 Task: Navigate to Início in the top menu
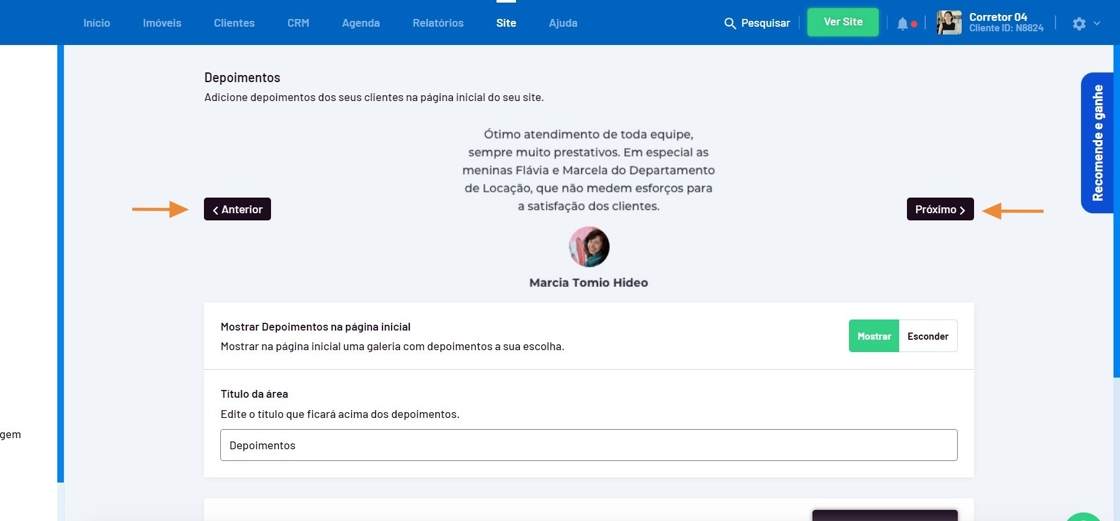97,23
